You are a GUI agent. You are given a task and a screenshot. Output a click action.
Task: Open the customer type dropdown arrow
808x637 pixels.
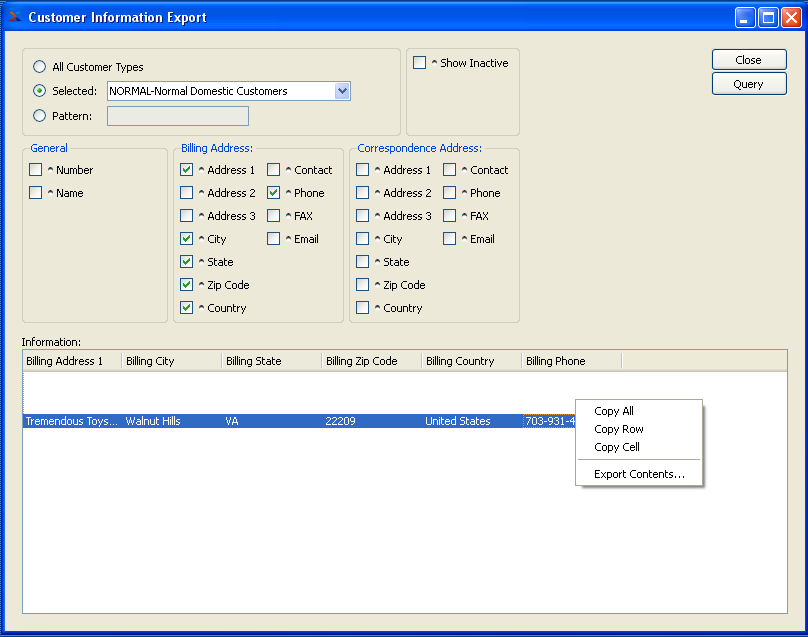(342, 91)
